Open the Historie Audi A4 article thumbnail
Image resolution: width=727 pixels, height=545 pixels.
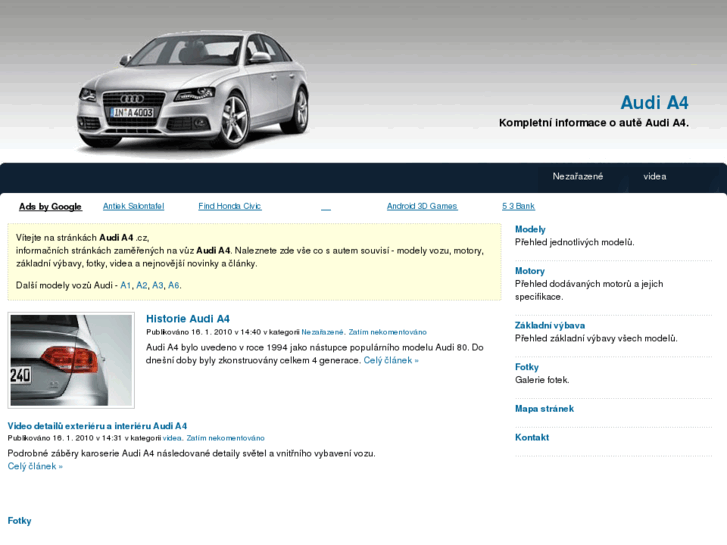(71, 360)
